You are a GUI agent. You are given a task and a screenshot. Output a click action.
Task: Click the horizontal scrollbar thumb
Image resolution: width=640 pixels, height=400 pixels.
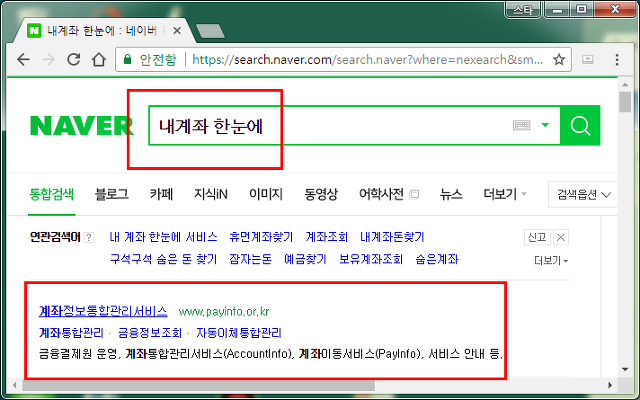198,385
